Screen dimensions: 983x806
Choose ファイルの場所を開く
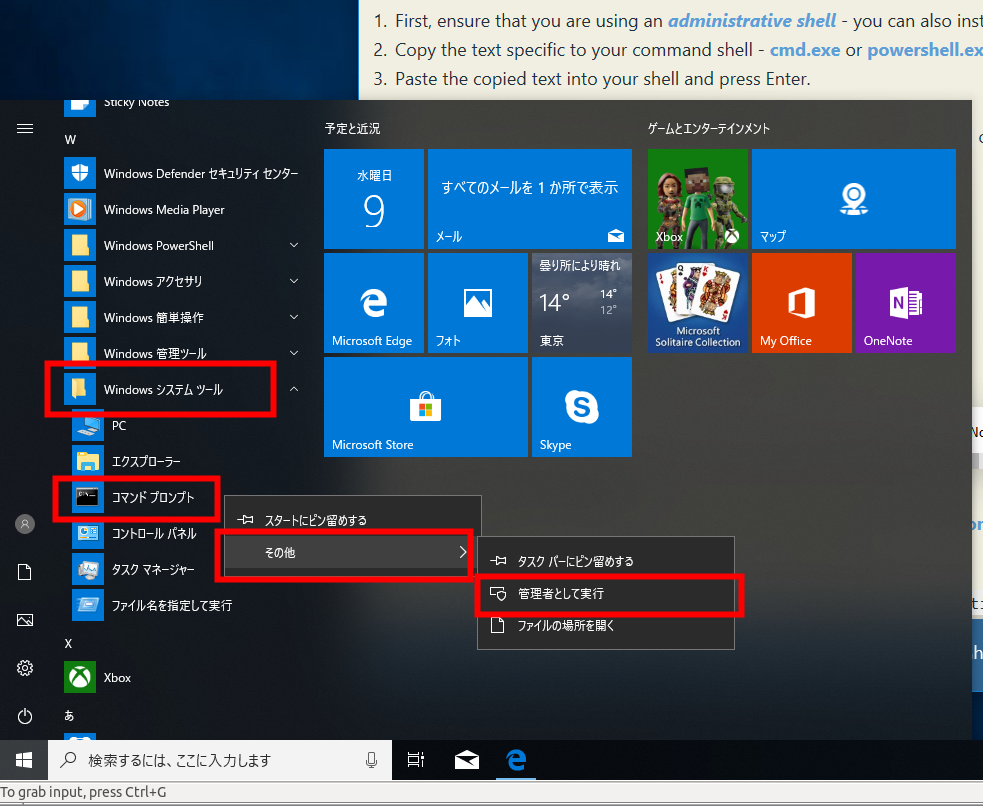(606, 625)
